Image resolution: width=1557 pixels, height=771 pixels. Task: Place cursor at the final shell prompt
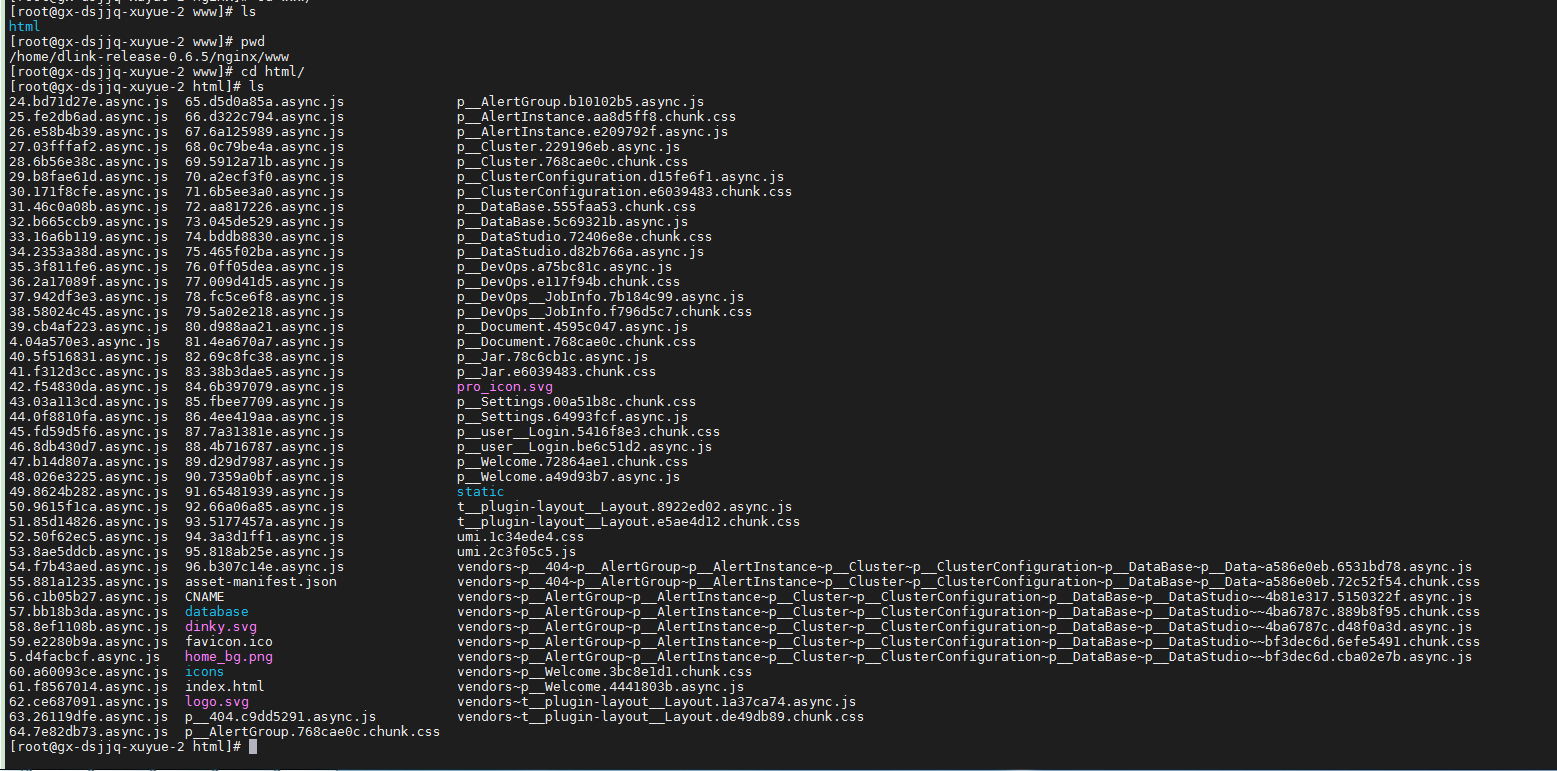[x=253, y=747]
